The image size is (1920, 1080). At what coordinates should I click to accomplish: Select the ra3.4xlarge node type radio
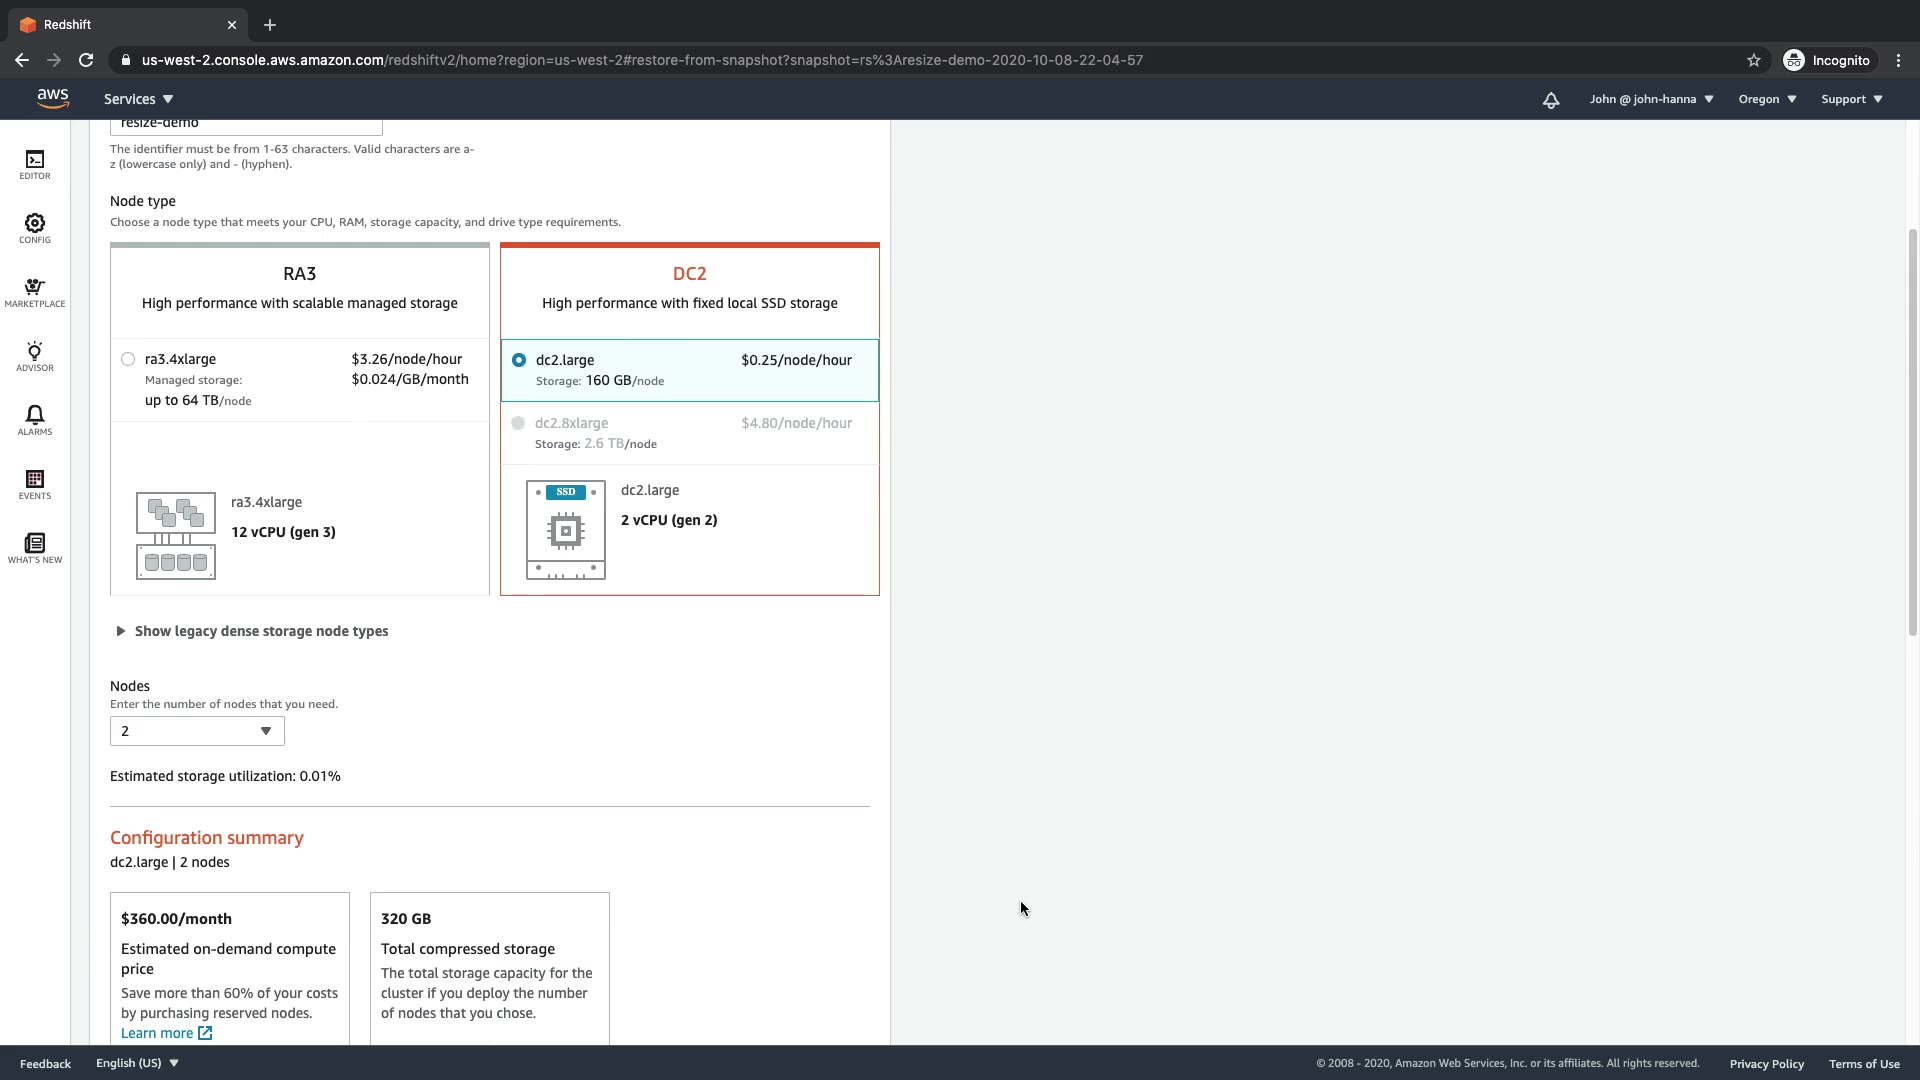(128, 359)
